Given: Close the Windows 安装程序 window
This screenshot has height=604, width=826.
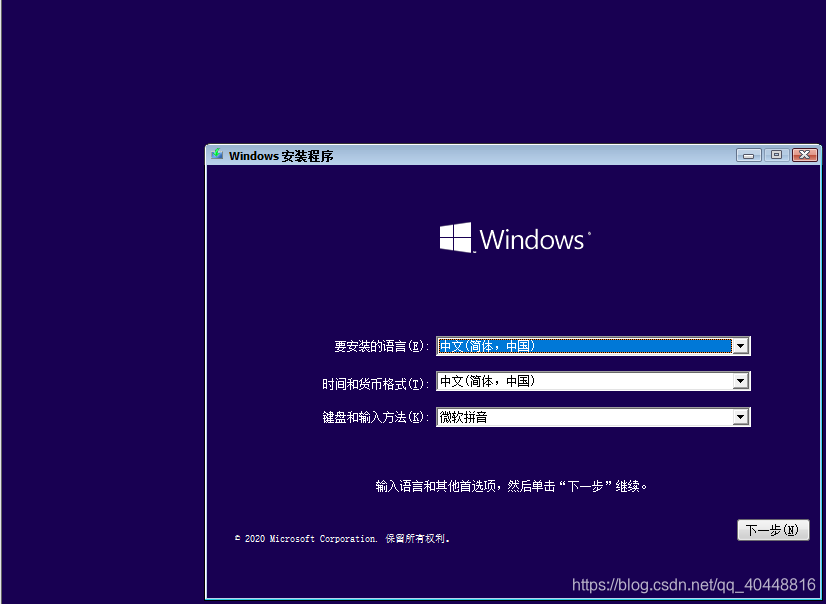Looking at the screenshot, I should 804,155.
